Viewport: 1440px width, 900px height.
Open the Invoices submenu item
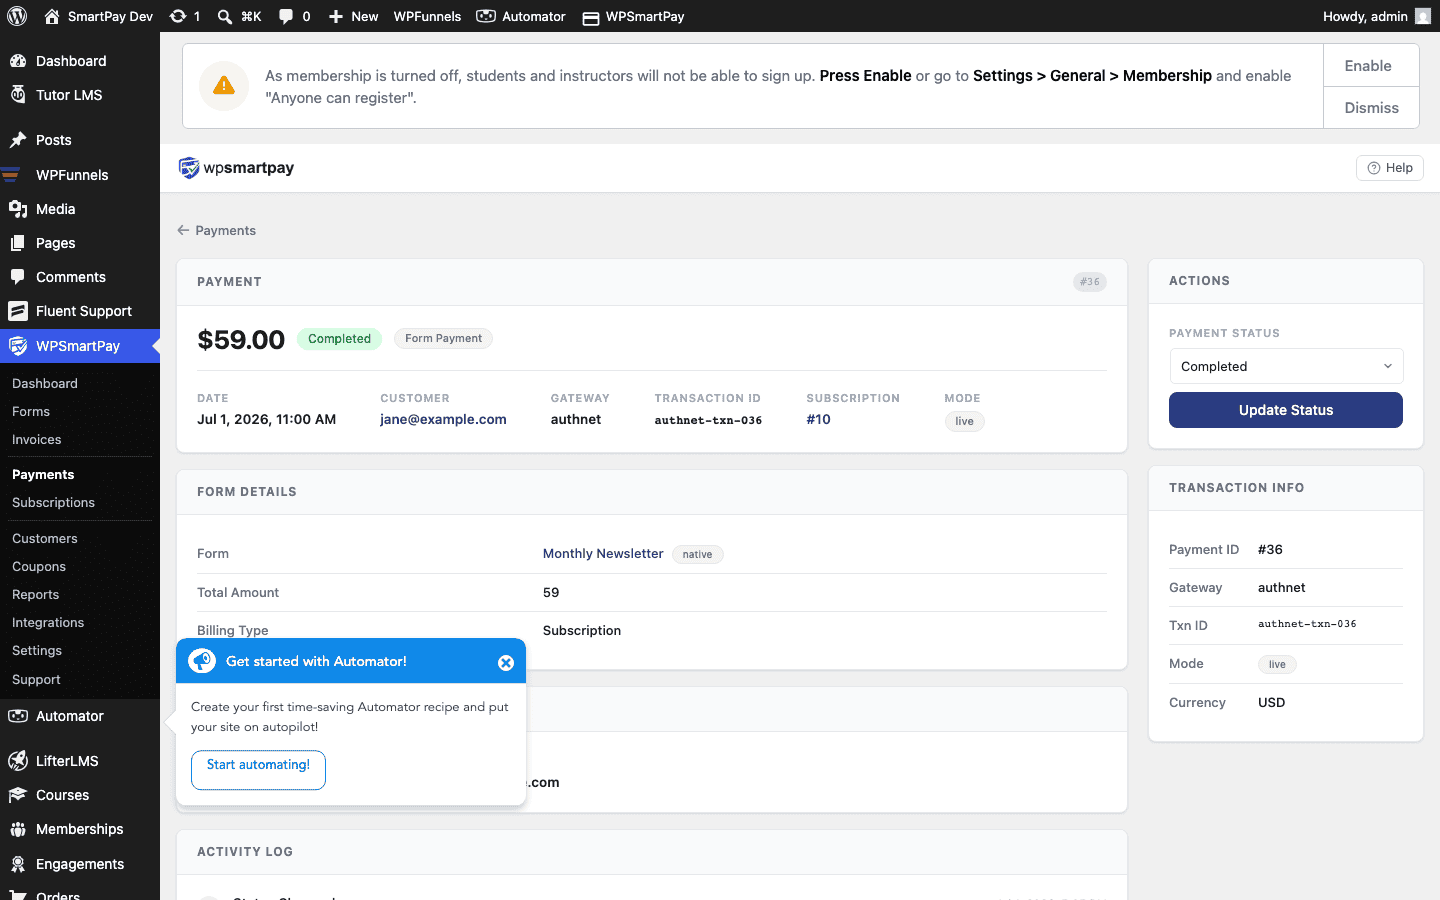[37, 439]
